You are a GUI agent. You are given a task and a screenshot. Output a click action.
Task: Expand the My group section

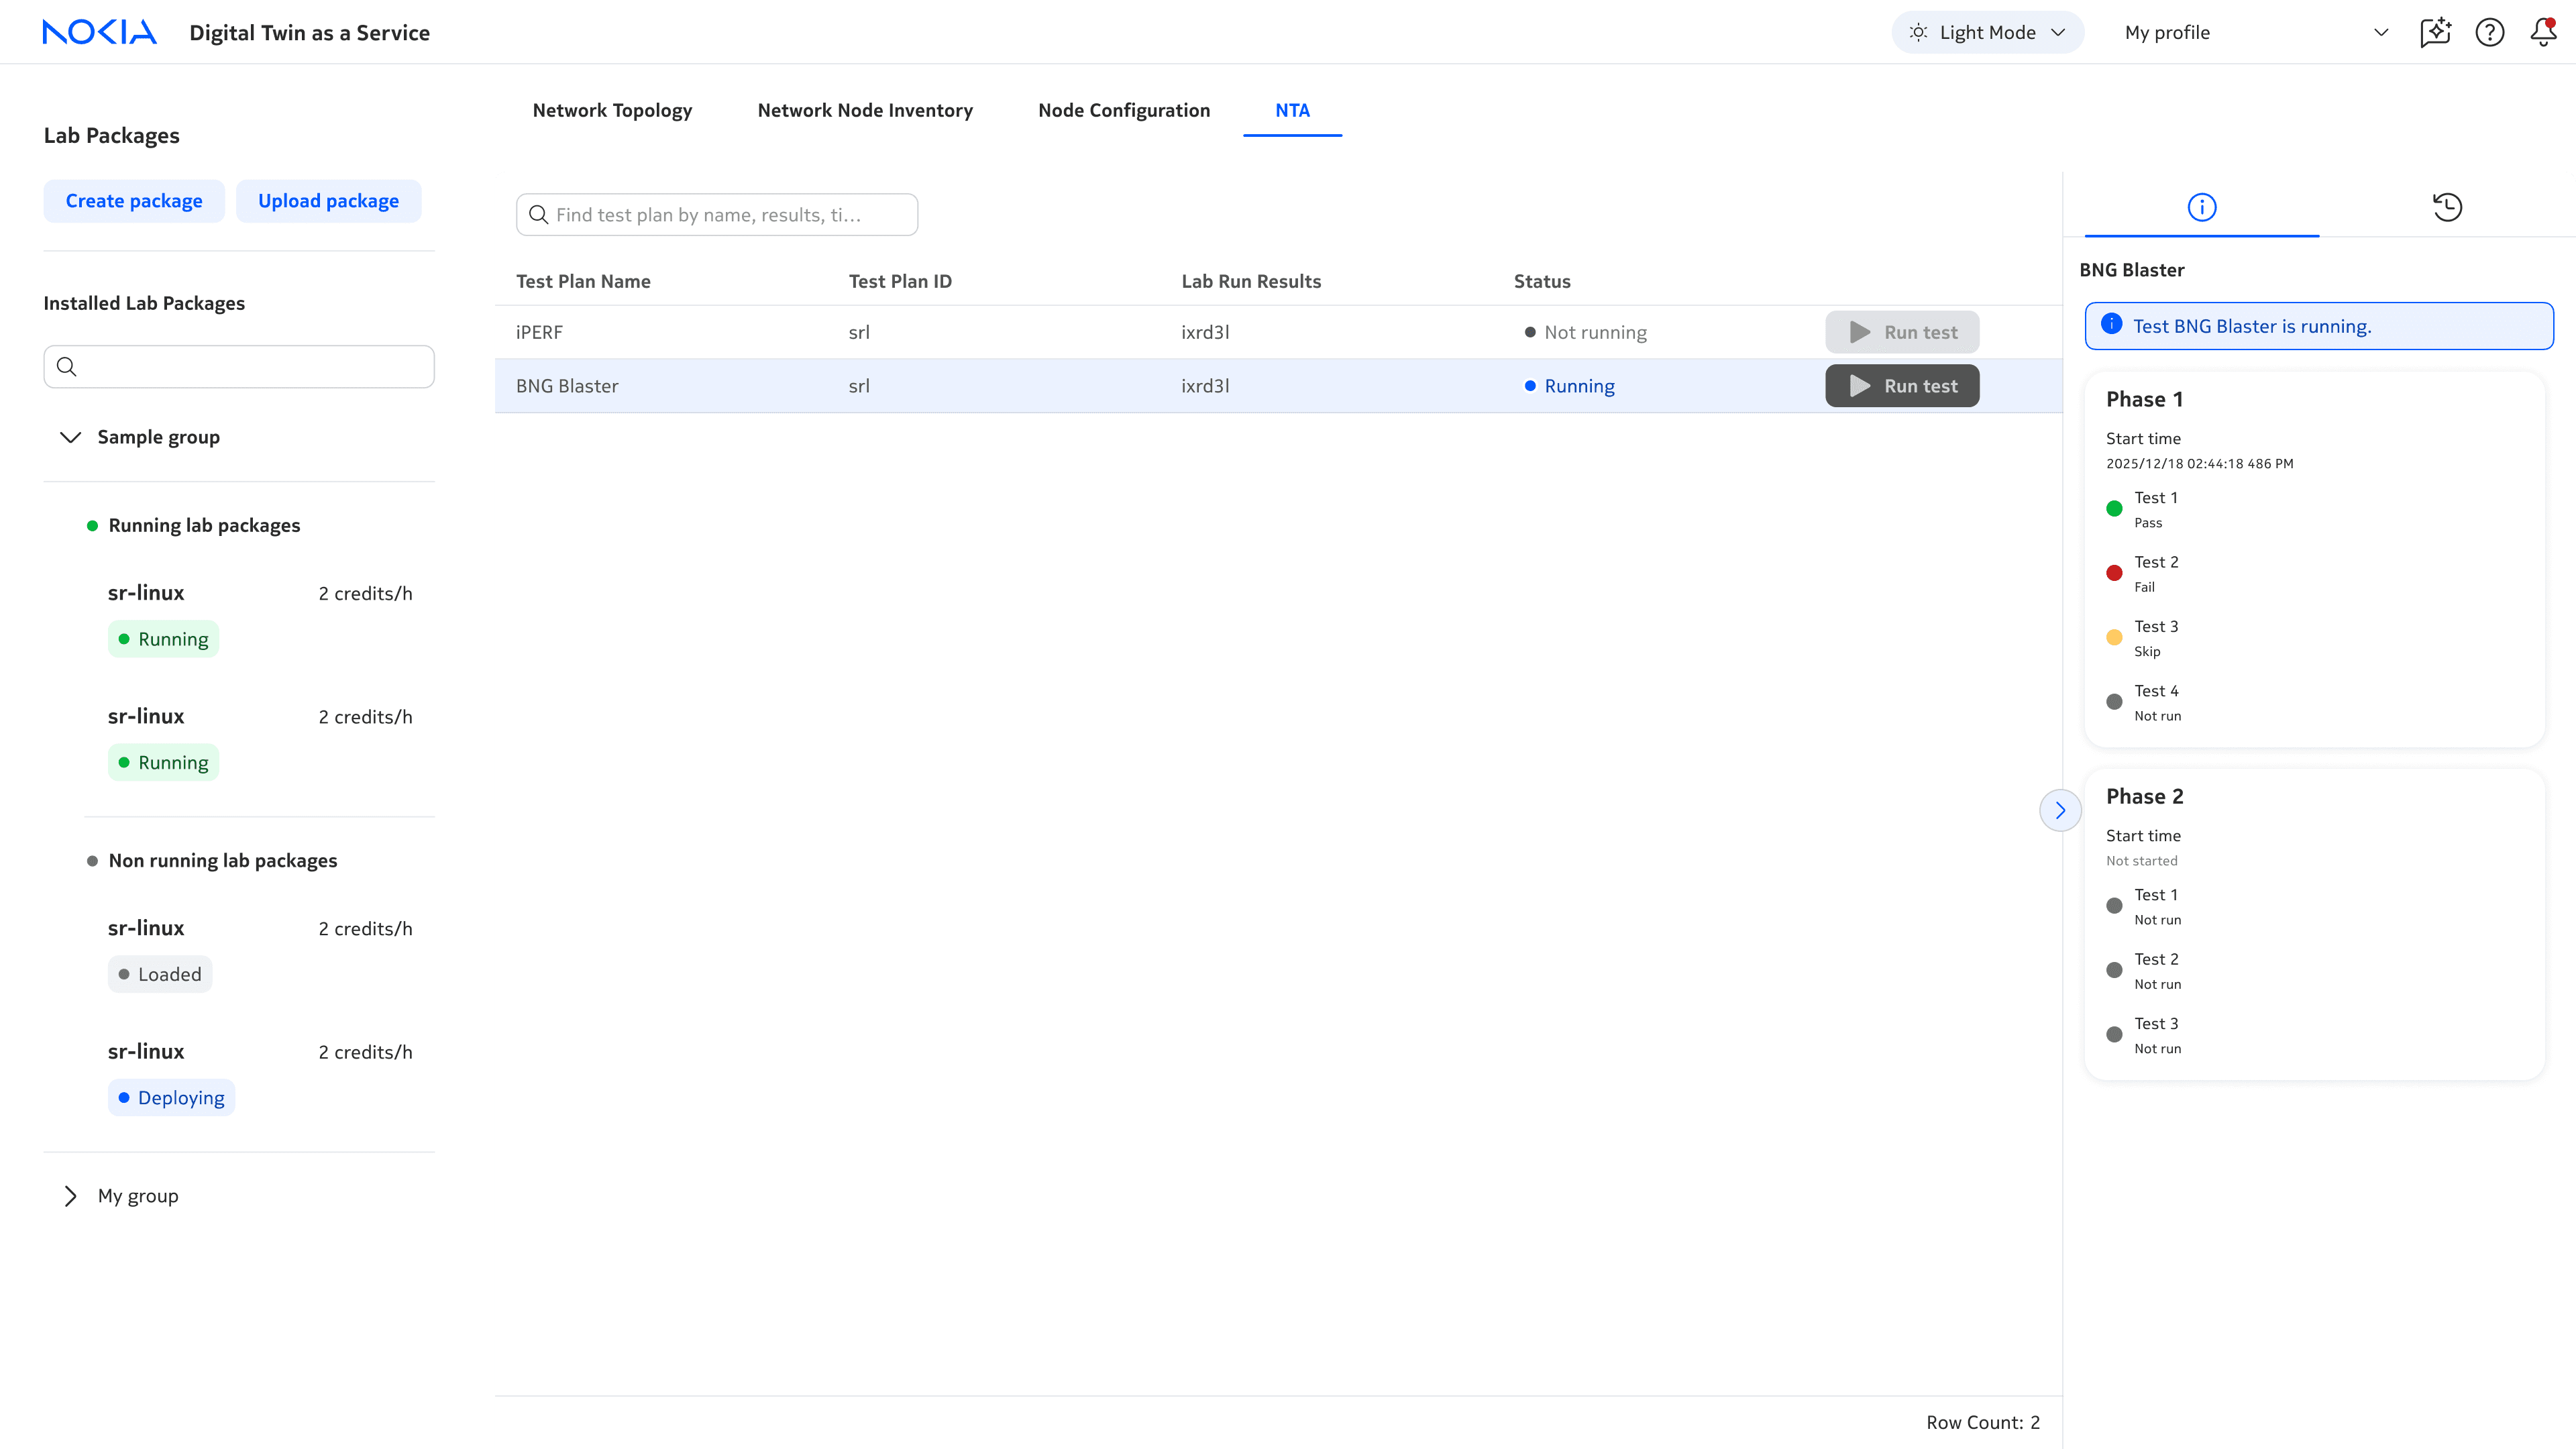[70, 1196]
